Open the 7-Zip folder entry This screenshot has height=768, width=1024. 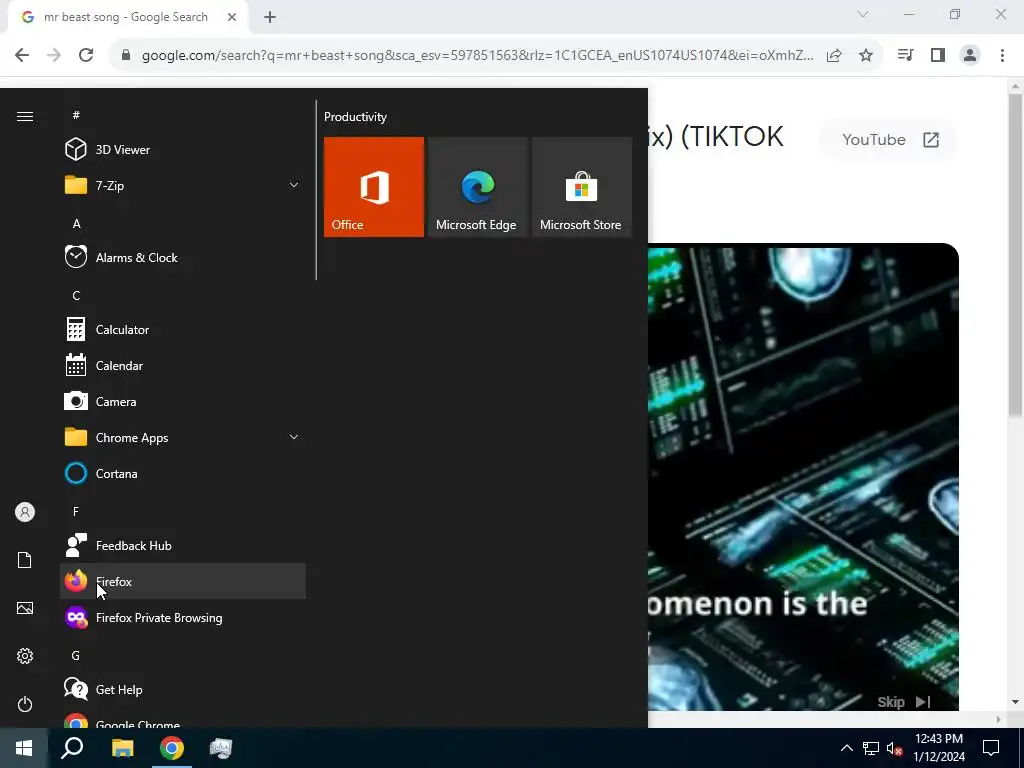coord(182,185)
